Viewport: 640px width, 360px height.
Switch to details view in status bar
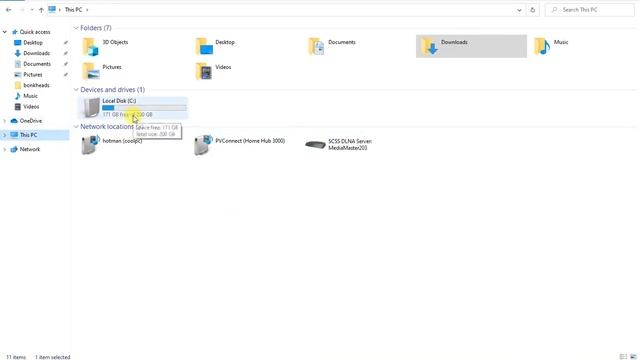pos(623,357)
